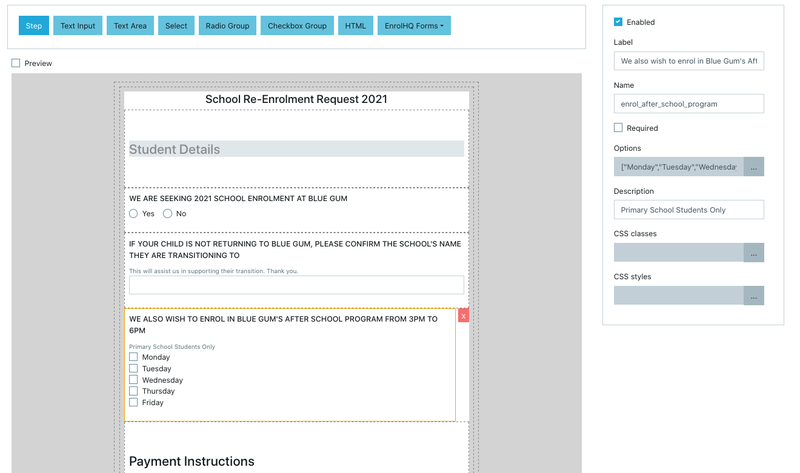Select the Yes radio option
Viewport: 800px width, 473px height.
134,213
